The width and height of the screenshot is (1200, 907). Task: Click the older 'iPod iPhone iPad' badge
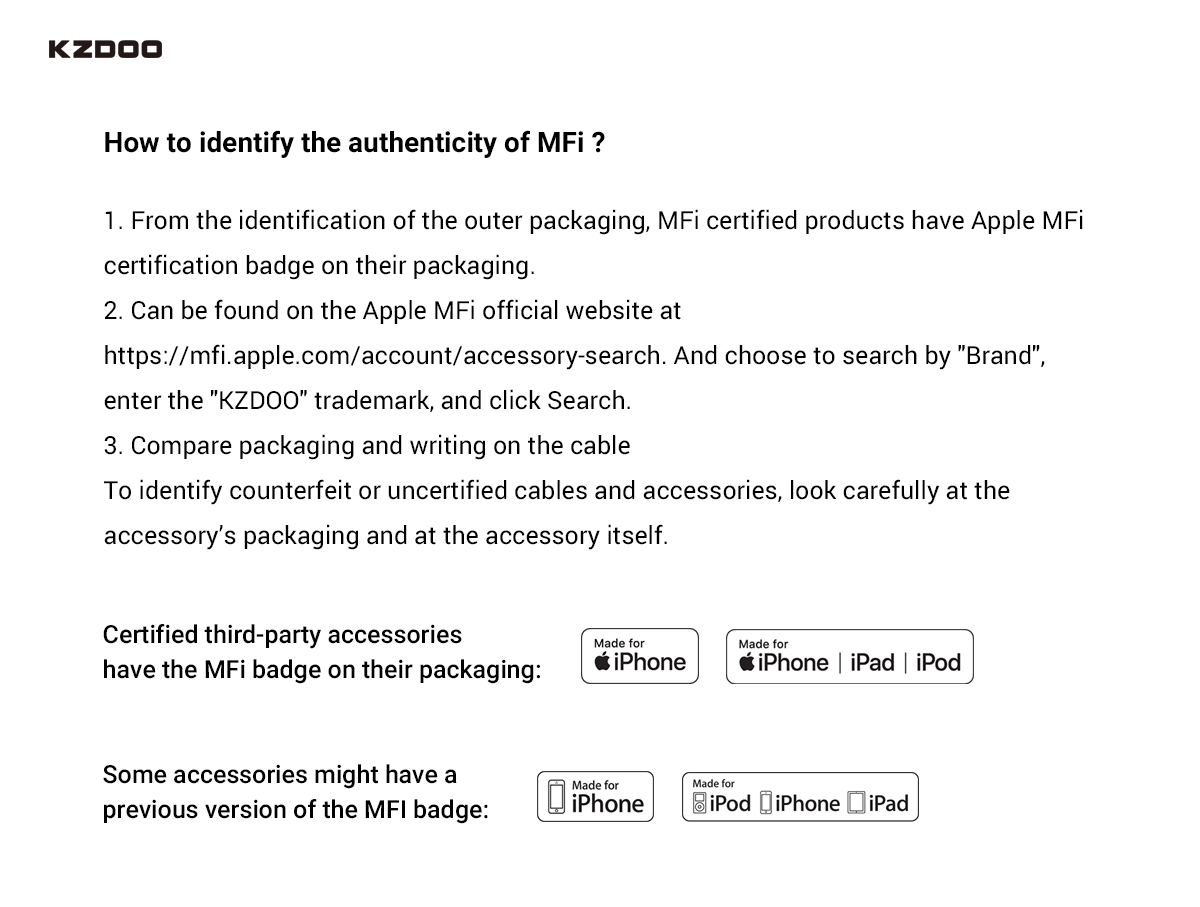(x=800, y=797)
